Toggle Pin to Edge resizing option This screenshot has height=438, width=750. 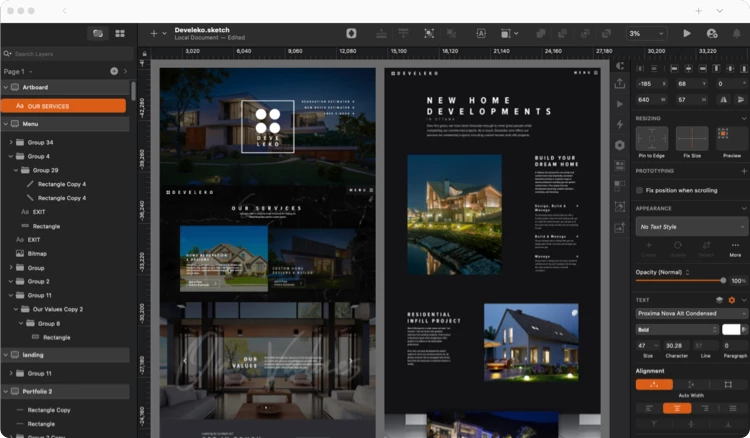tap(652, 139)
